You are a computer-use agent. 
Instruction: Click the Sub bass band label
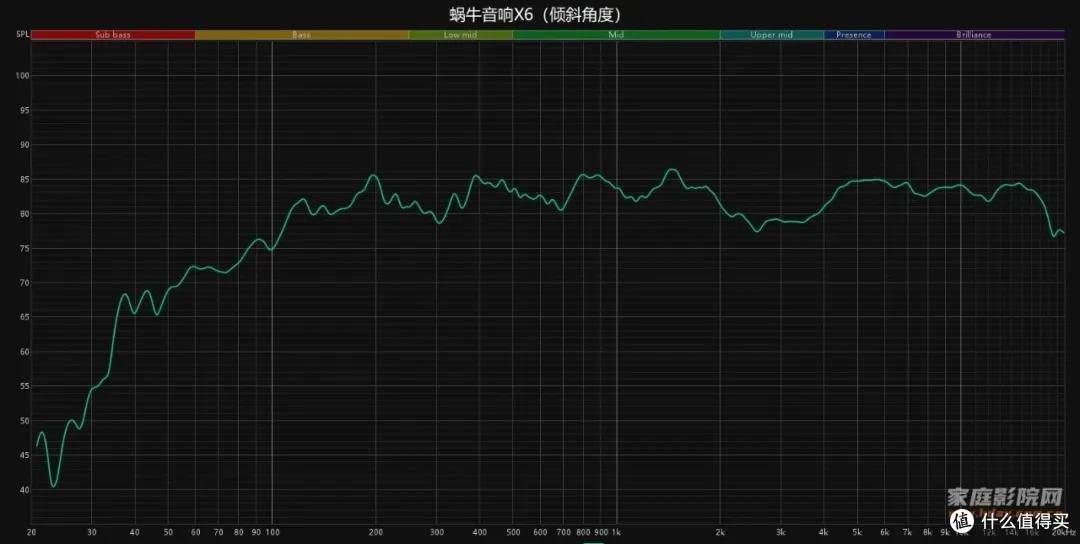point(113,34)
